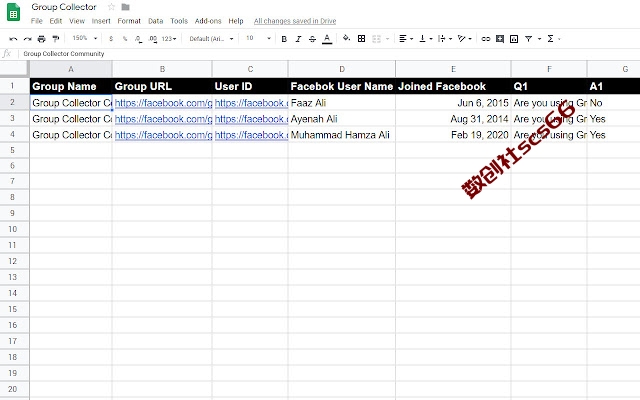Open User ID link for Faaz Ali

251,103
